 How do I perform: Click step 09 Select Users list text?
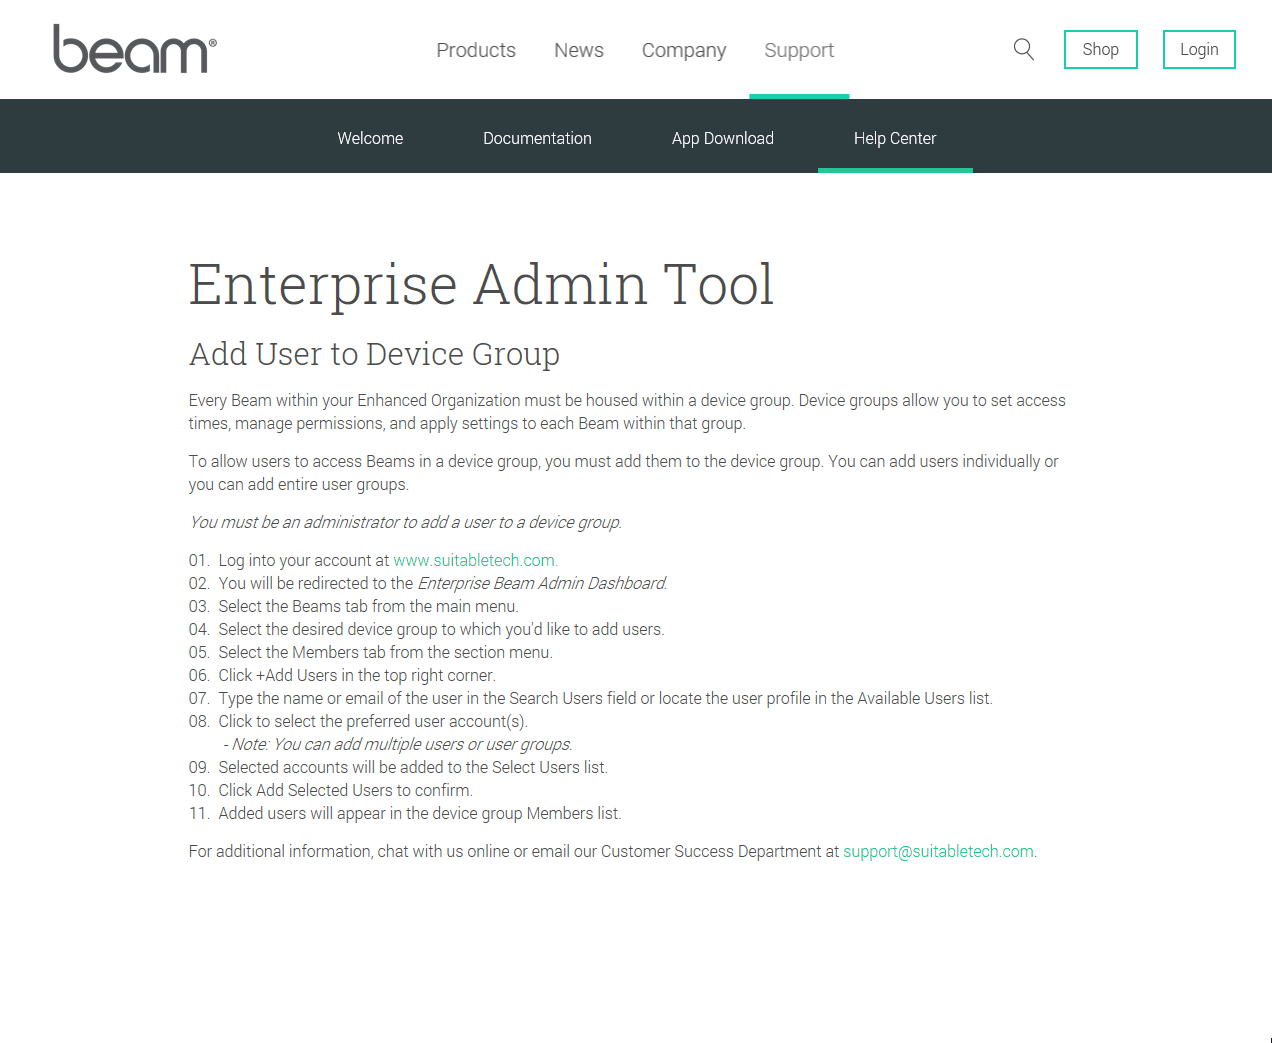398,767
